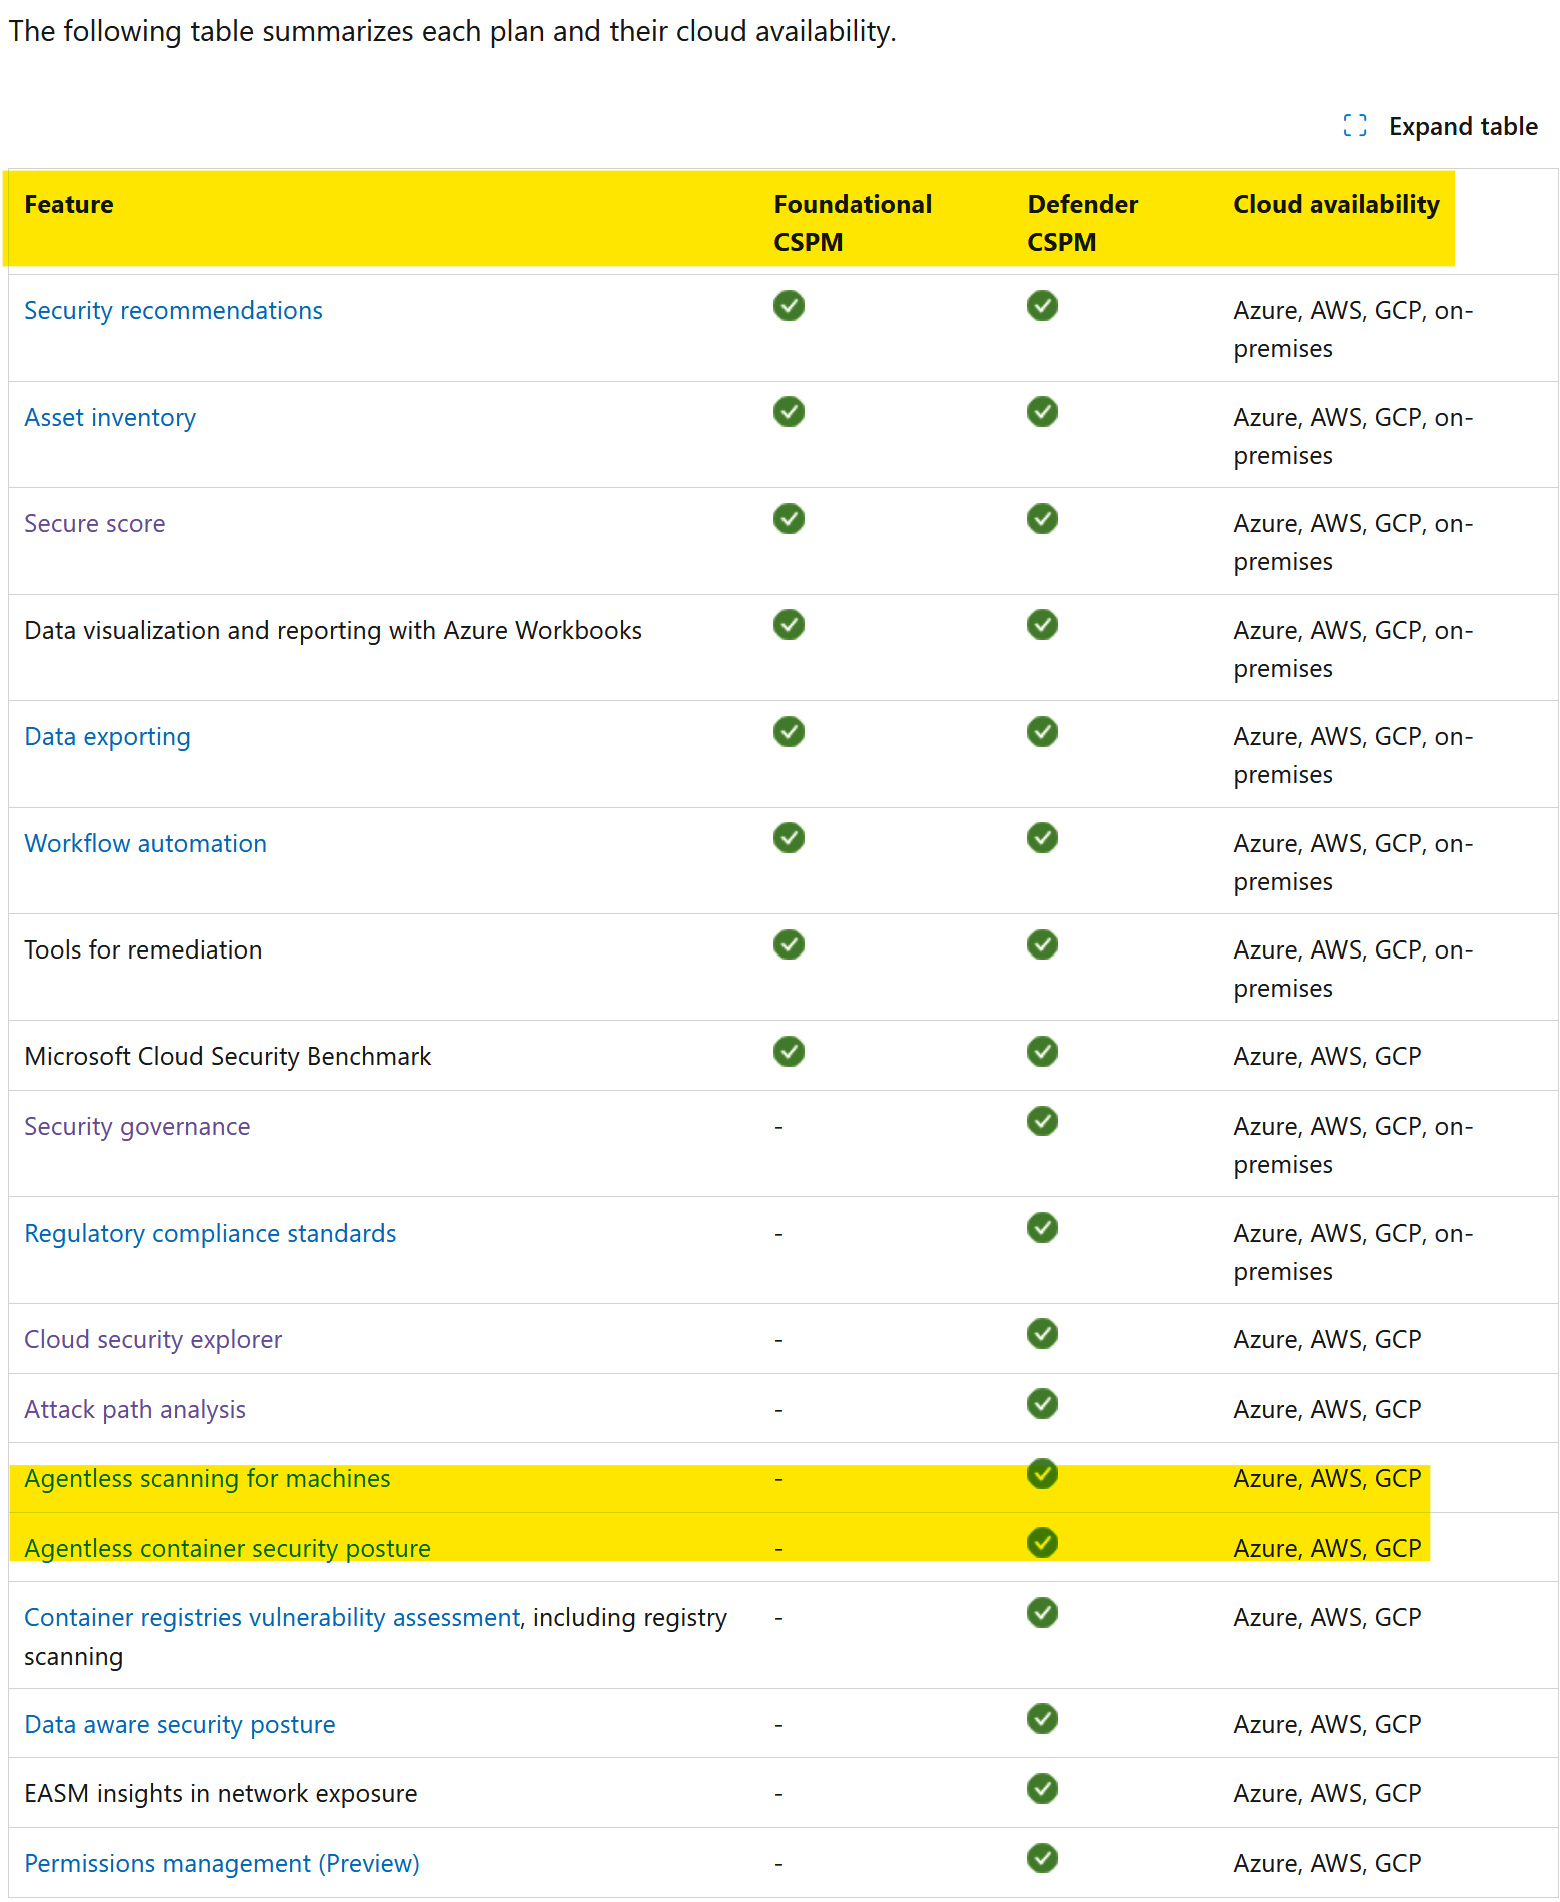Click the Expand table button
Image resolution: width=1560 pixels, height=1902 pixels.
click(1440, 126)
